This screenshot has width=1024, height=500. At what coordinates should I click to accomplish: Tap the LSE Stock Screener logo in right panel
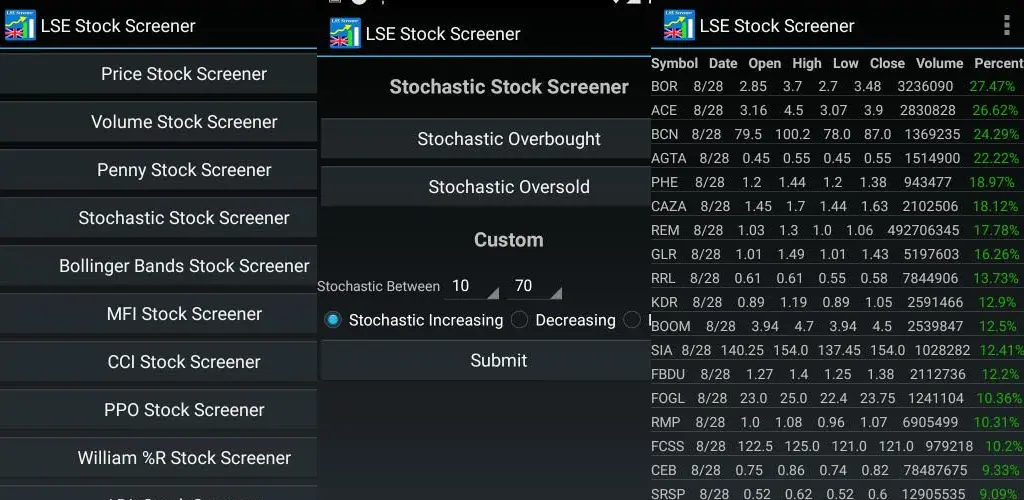[x=680, y=25]
